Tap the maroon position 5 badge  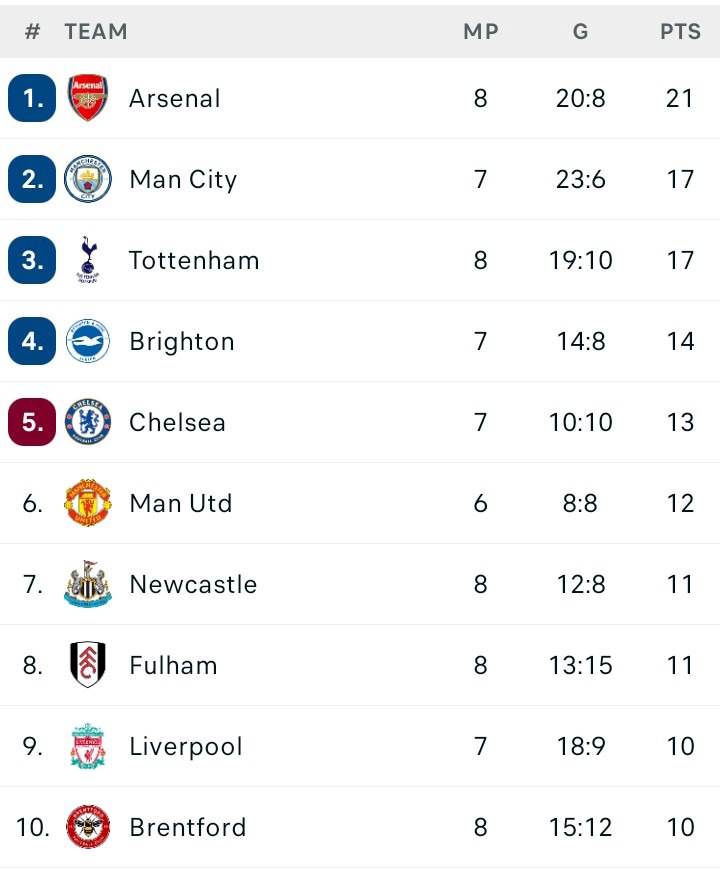(x=32, y=422)
